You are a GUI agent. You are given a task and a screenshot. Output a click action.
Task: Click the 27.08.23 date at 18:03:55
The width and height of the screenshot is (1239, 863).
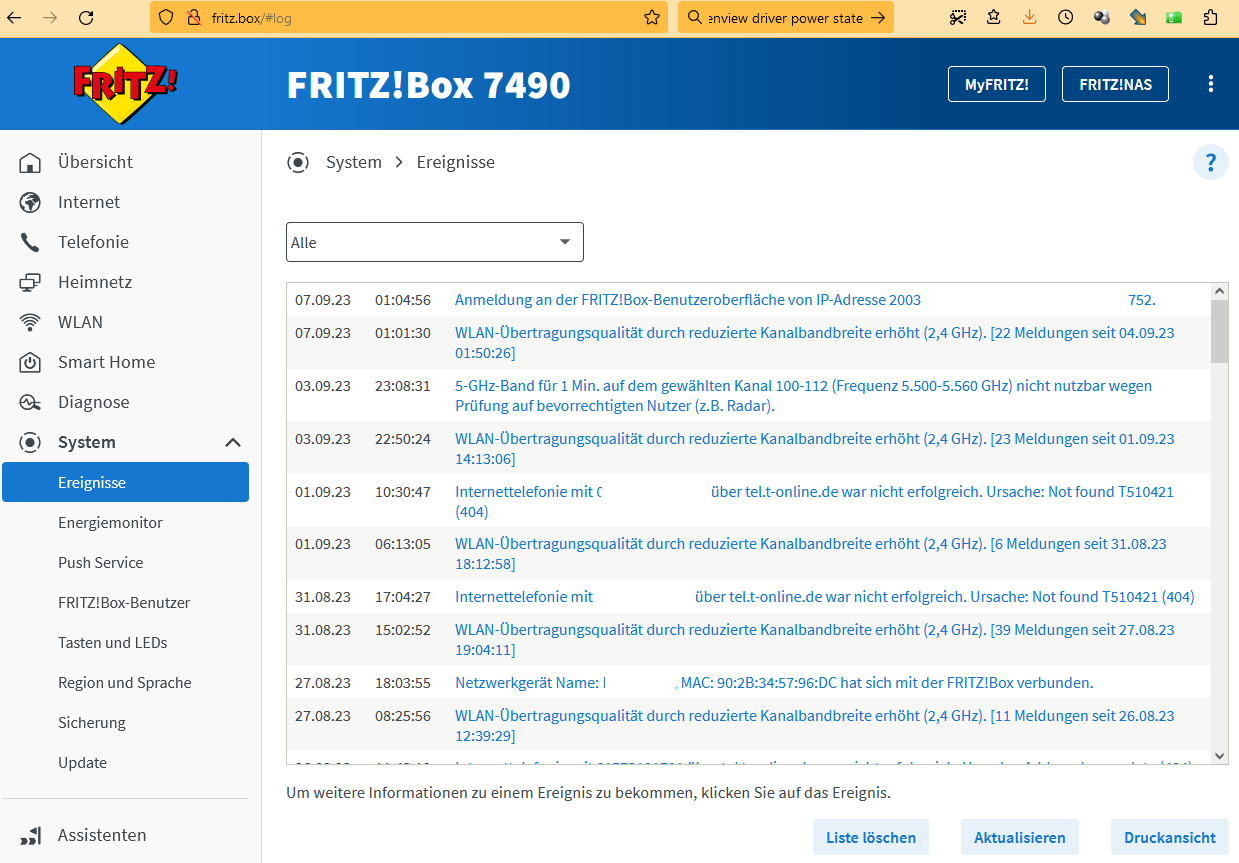pos(323,683)
